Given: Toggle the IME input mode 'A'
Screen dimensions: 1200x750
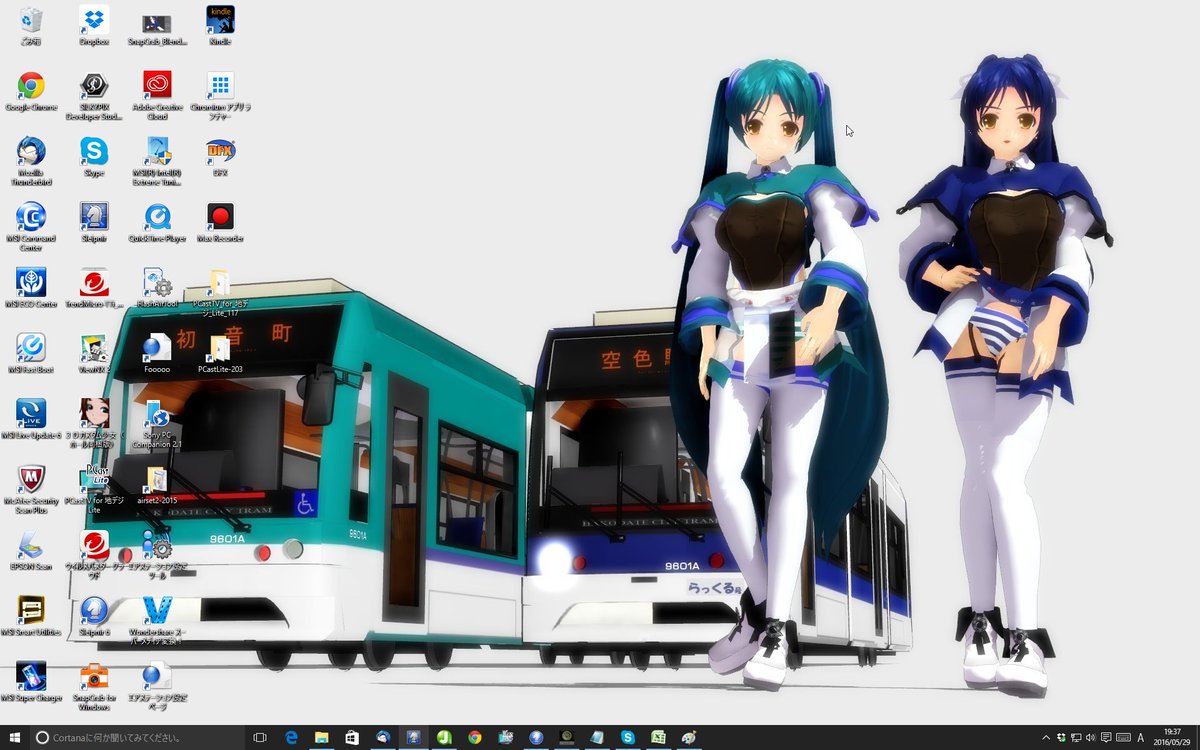Looking at the screenshot, I should [x=1141, y=737].
